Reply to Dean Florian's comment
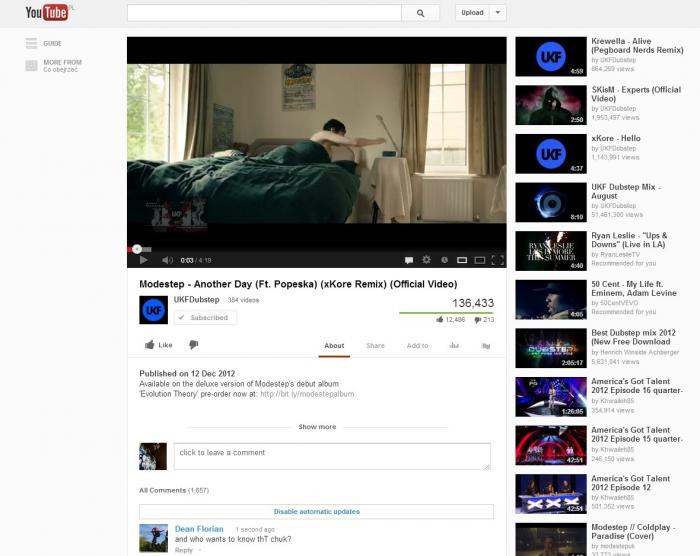The width and height of the screenshot is (700, 556). [183, 550]
